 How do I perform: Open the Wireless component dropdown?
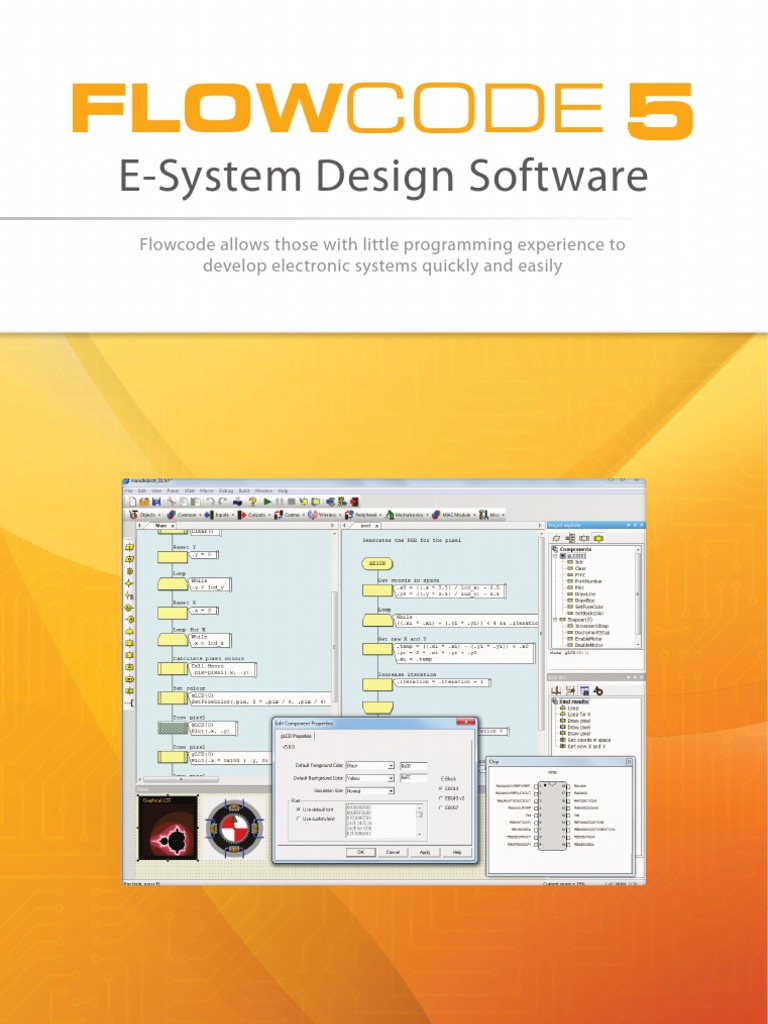click(325, 515)
